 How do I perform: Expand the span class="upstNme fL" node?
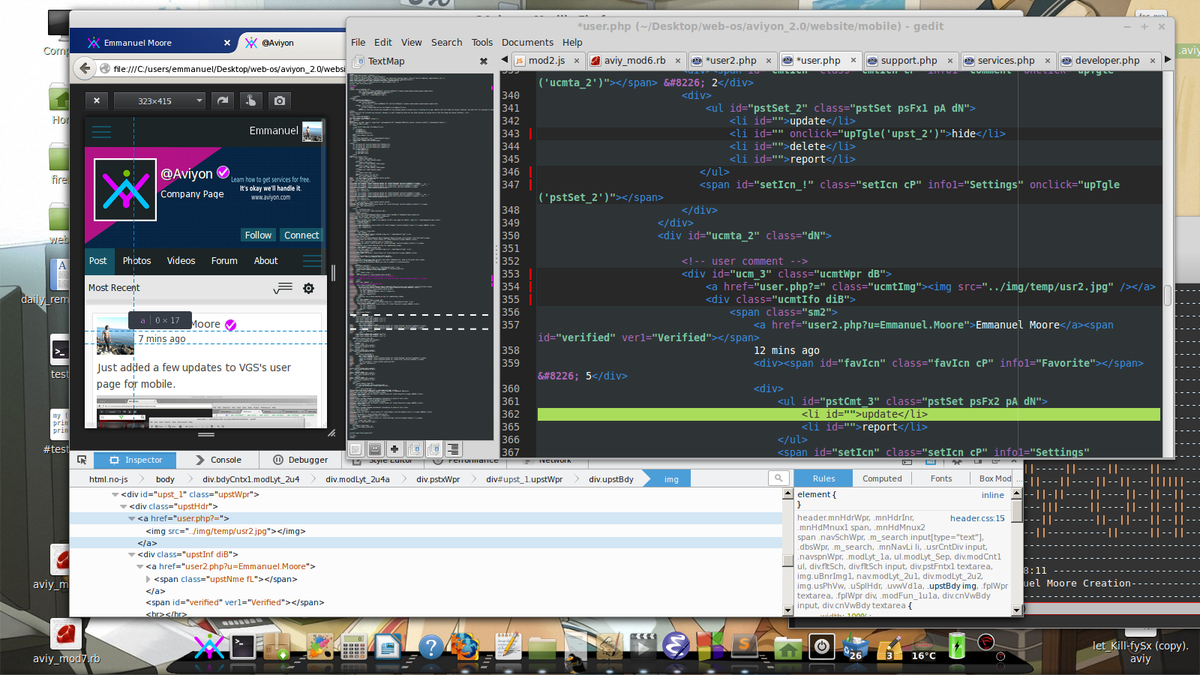coord(148,579)
